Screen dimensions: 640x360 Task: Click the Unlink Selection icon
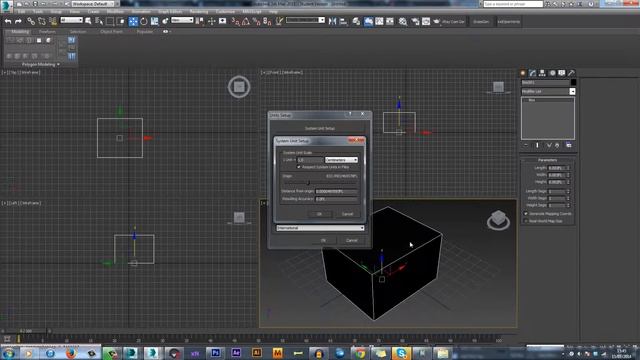pyautogui.click(x=42, y=21)
